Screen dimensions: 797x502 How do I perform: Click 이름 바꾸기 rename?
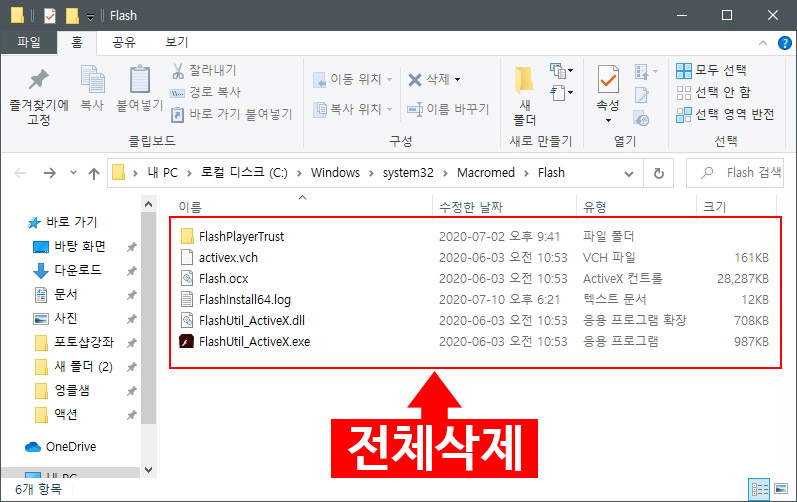tap(448, 109)
